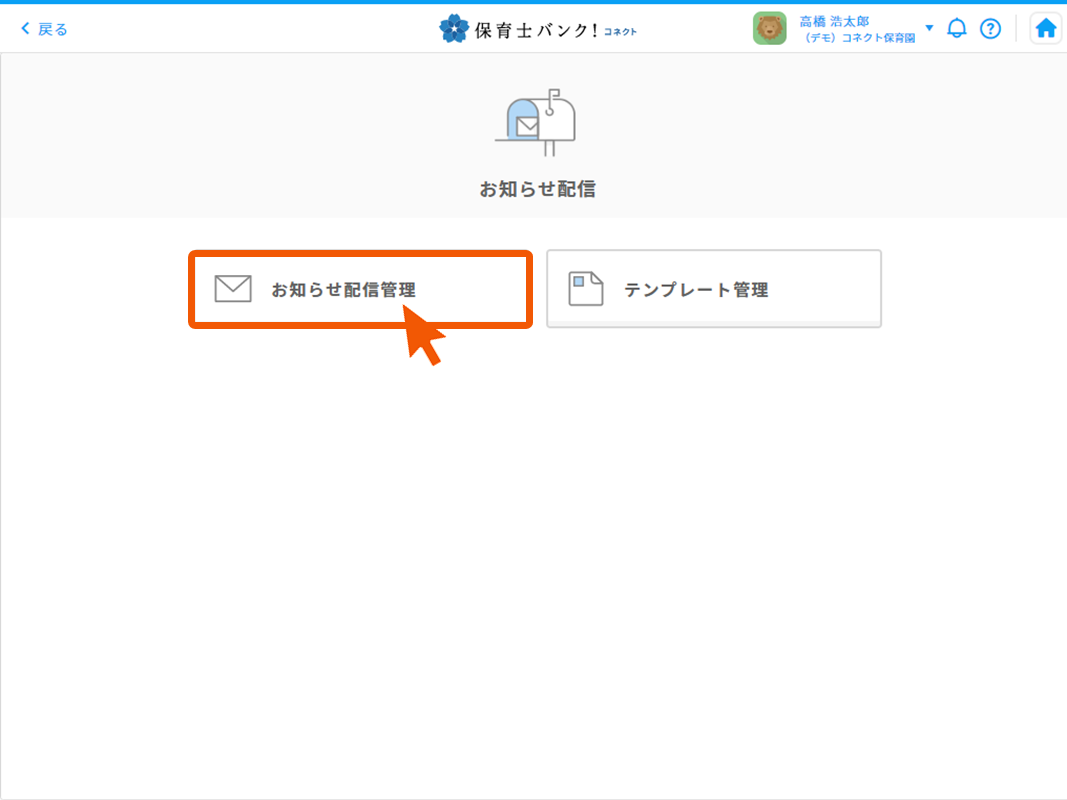Screen dimensions: 1067x800
Task: Click the orange arrow pointer graphic
Action: 424,336
